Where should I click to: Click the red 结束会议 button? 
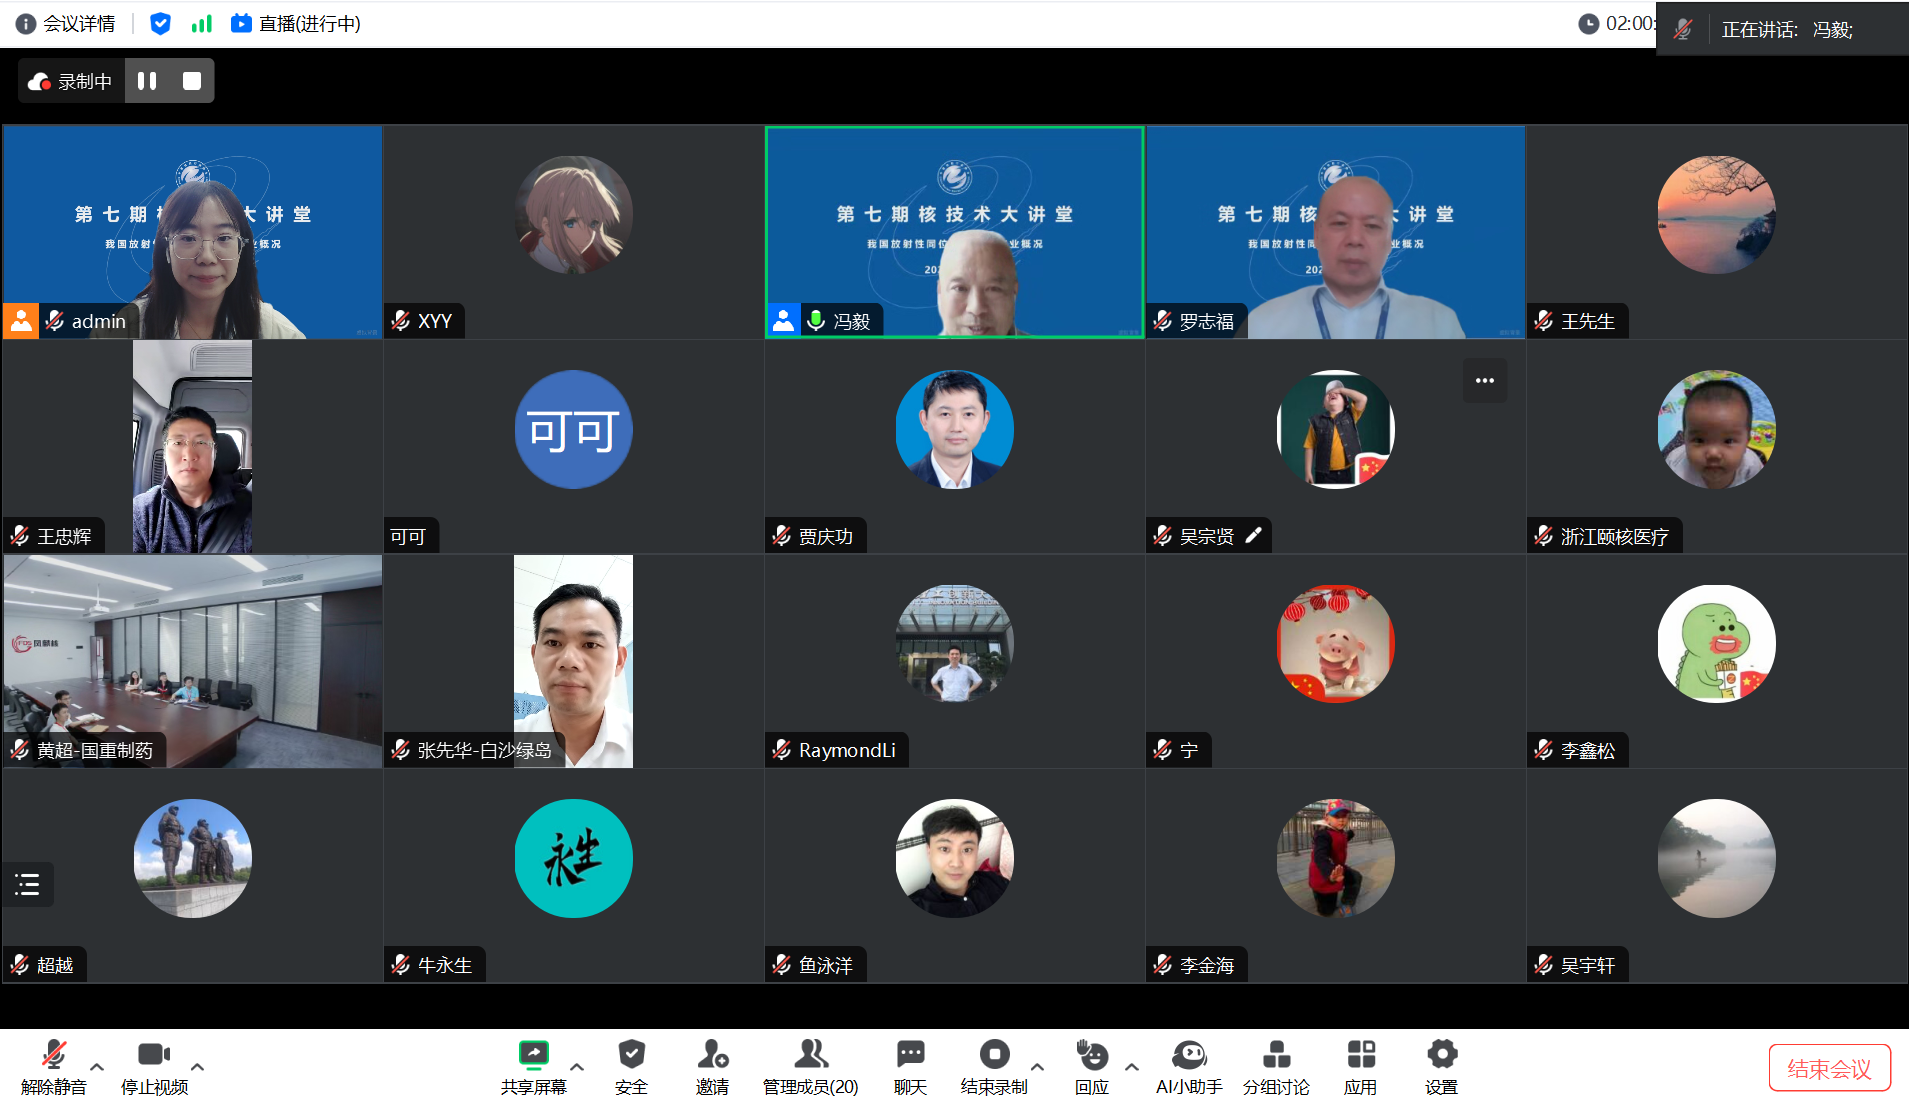point(1829,1068)
